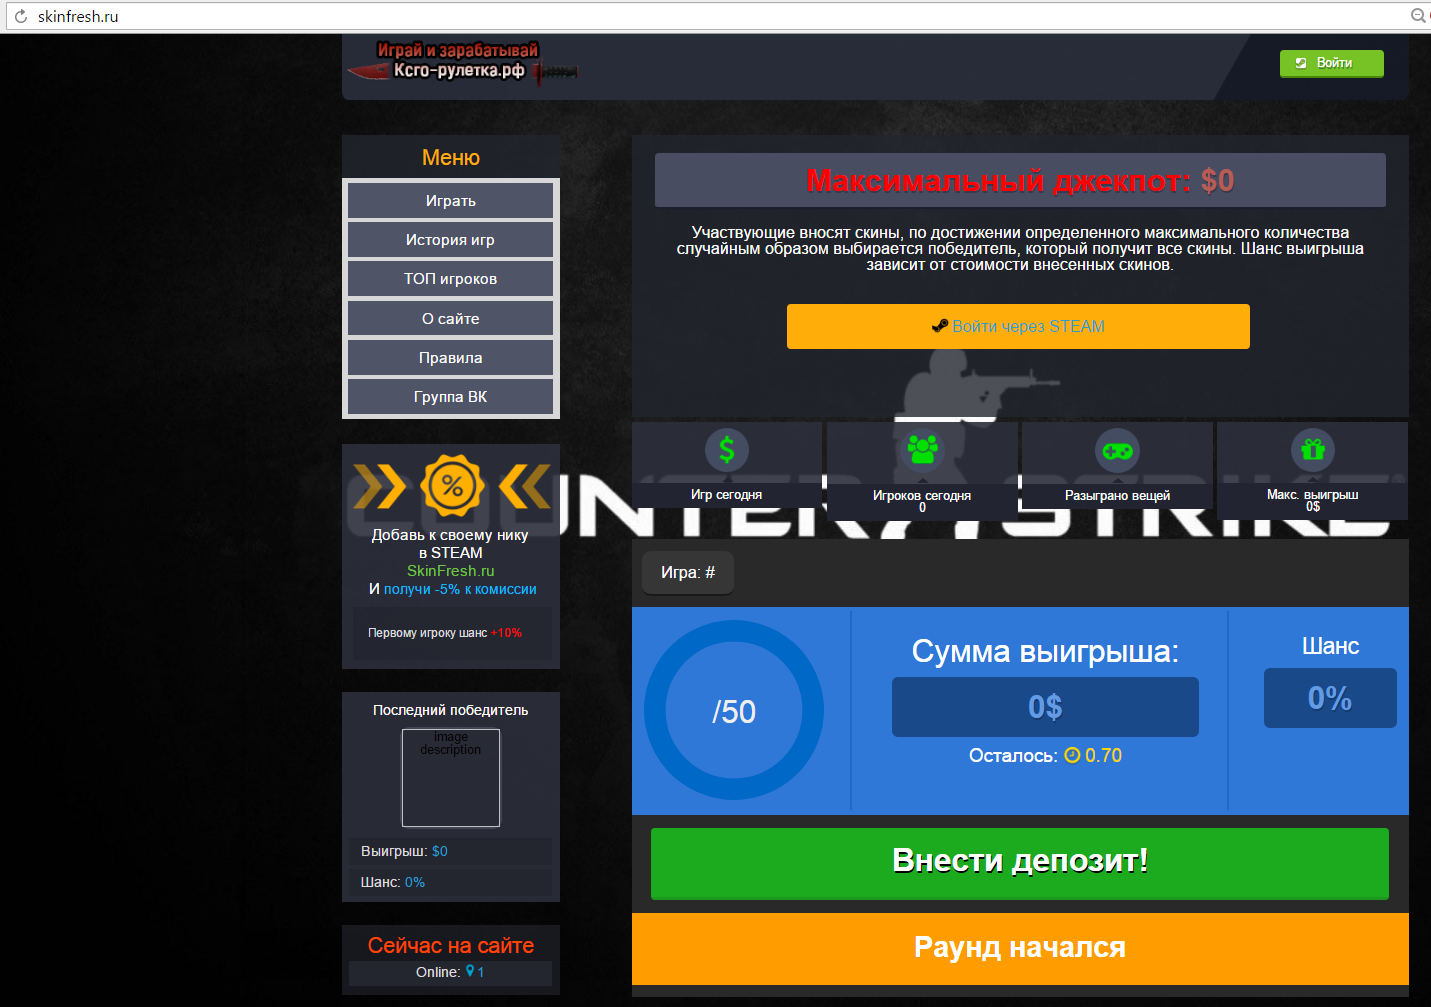Screen dimensions: 1431x1007
Task: Click Войти через STEAM button
Action: point(1018,326)
